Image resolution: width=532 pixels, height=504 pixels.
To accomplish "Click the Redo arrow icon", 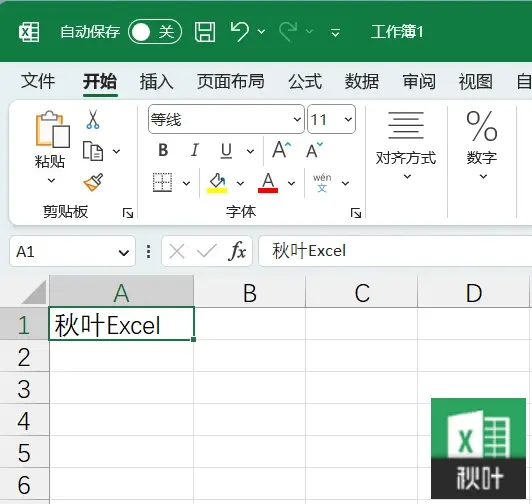I will click(288, 32).
